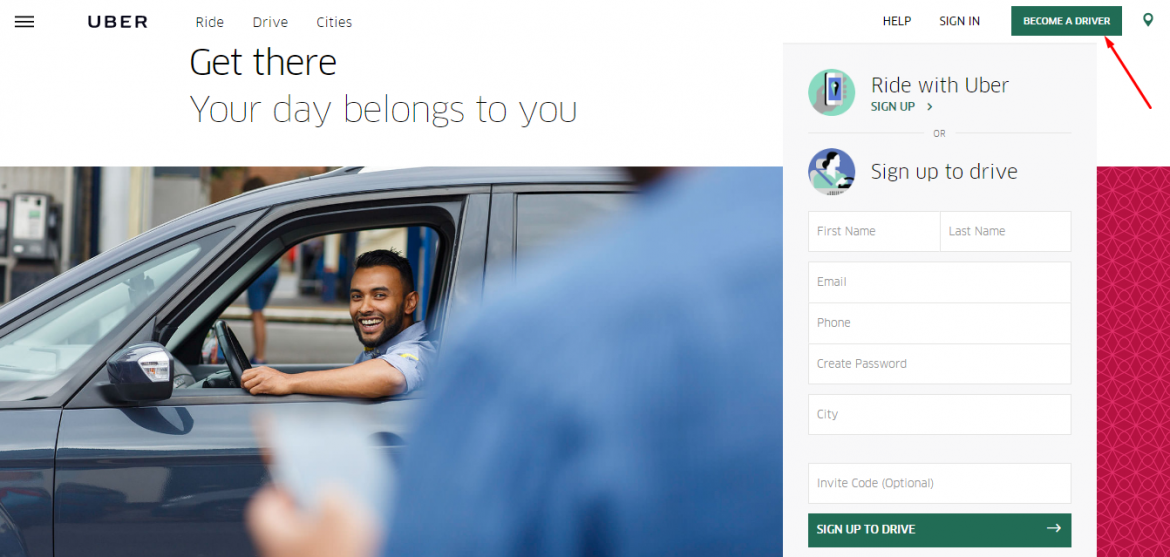Go to the HELP page
The width and height of the screenshot is (1170, 557).
[x=897, y=21]
